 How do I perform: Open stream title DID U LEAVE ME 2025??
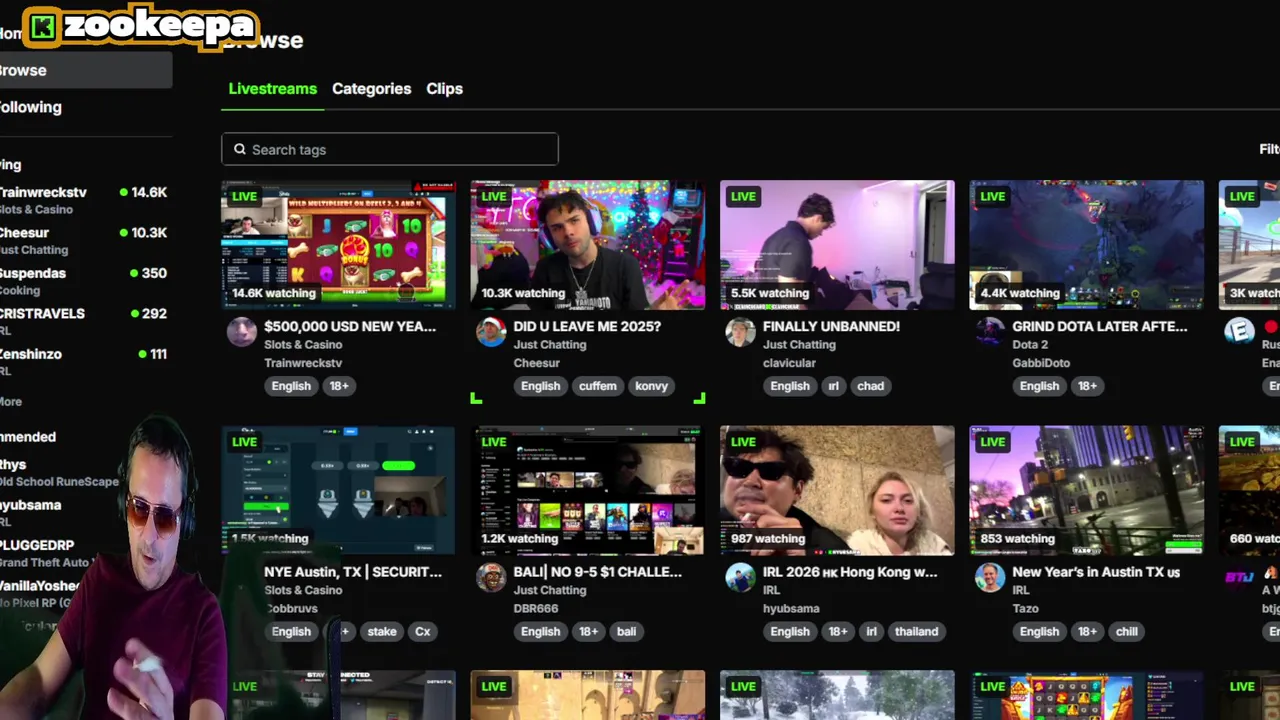point(587,326)
